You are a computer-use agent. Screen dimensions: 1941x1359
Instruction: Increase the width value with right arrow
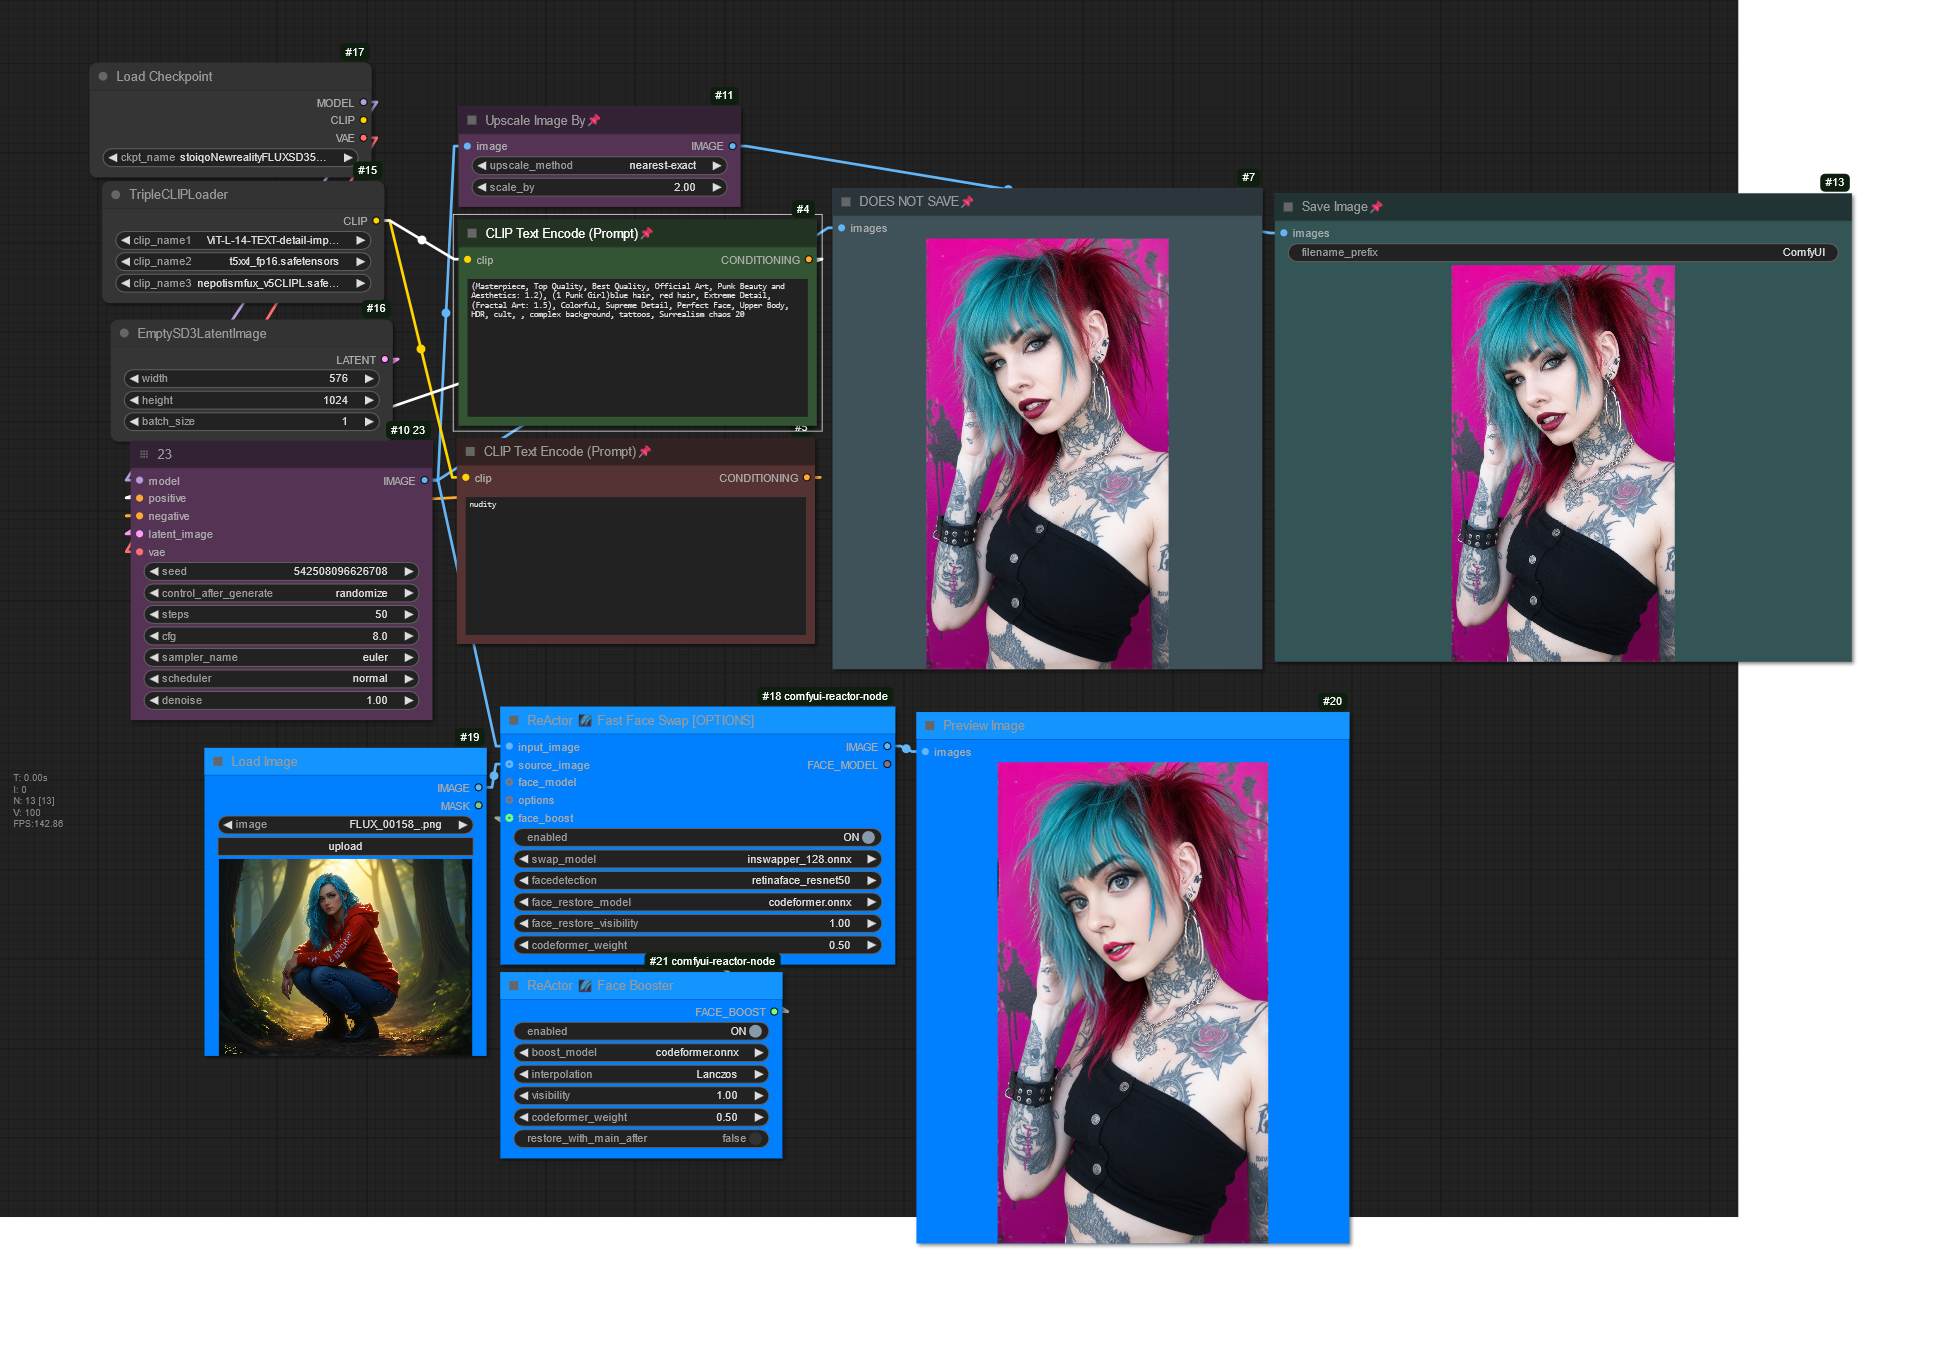(369, 378)
